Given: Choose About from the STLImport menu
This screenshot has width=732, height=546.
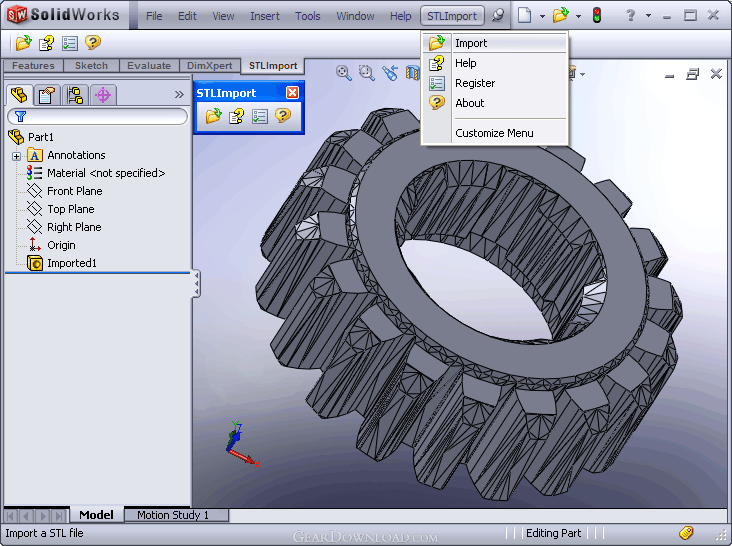Looking at the screenshot, I should (x=495, y=103).
